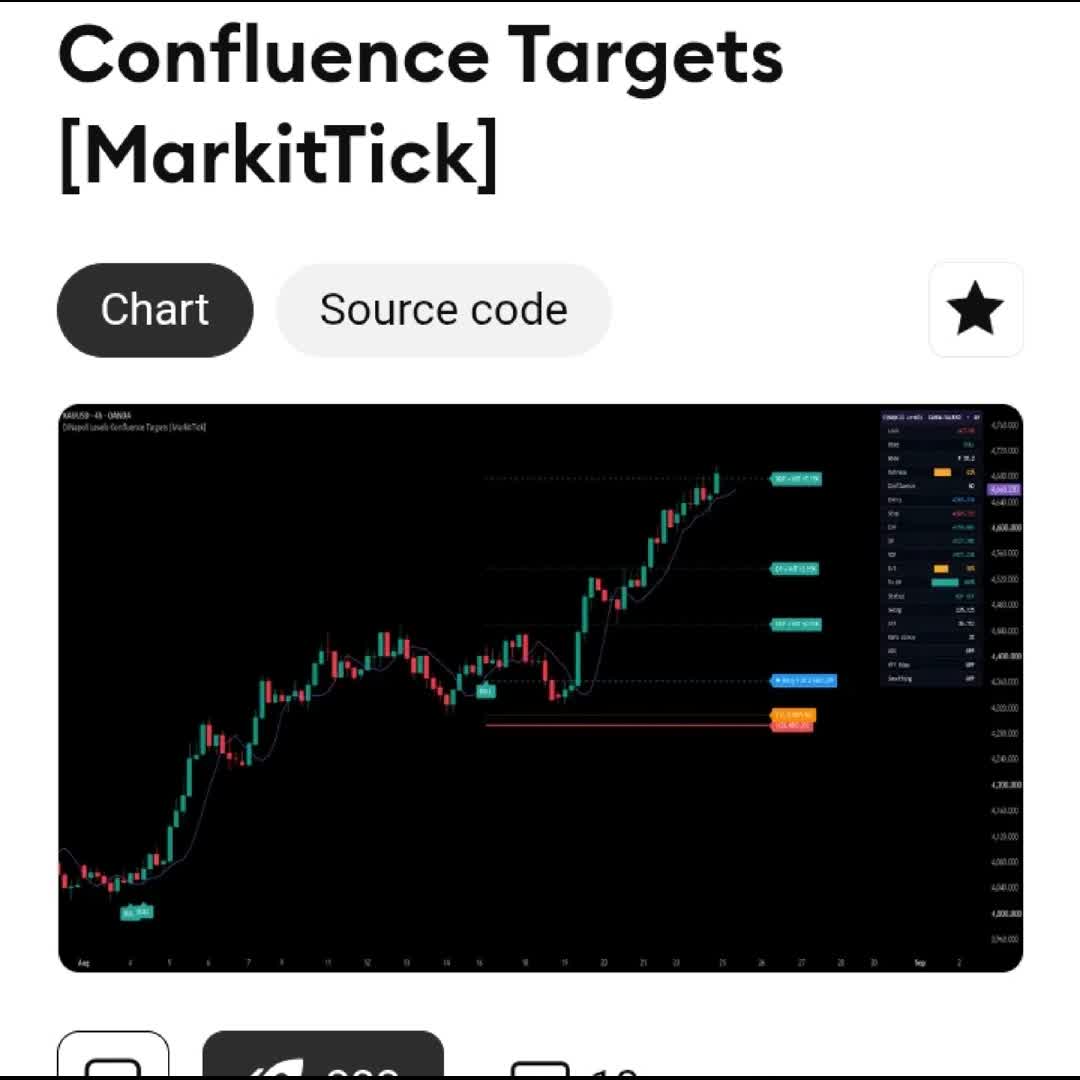Tap the outlined button at bottom left

[x=113, y=1055]
